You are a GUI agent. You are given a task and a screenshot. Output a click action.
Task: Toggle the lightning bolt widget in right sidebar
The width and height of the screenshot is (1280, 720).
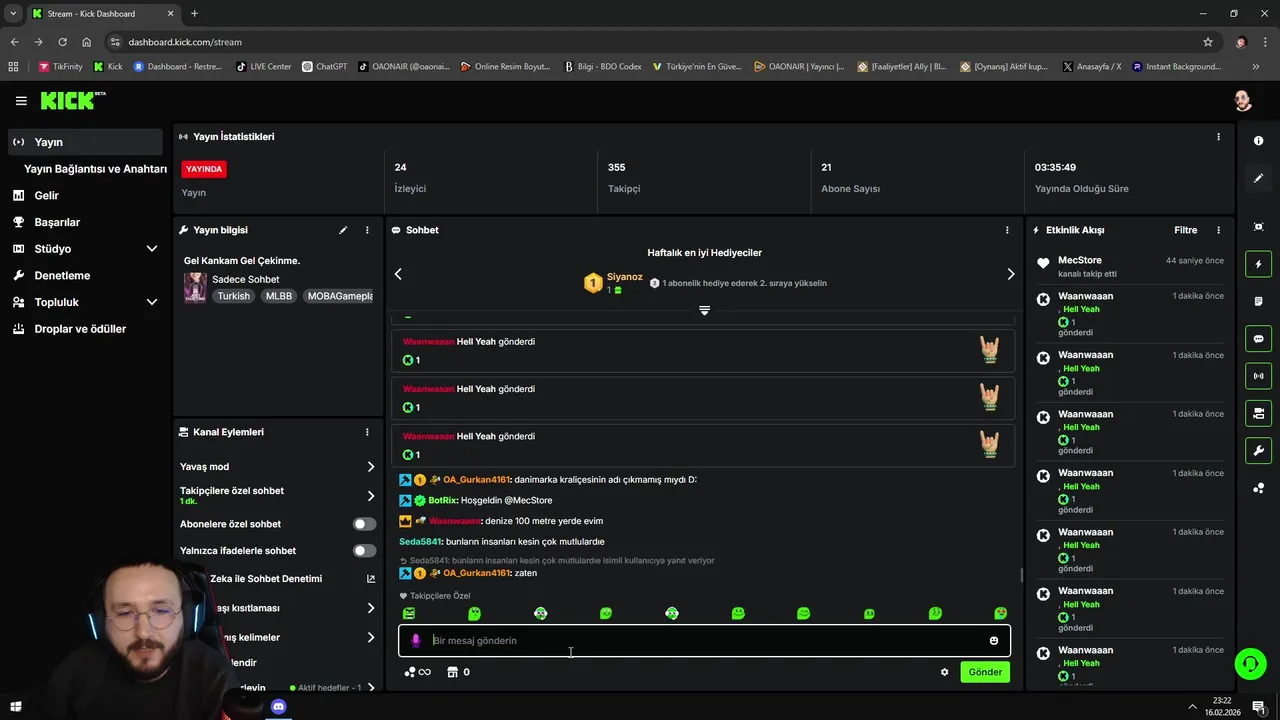(x=1258, y=264)
